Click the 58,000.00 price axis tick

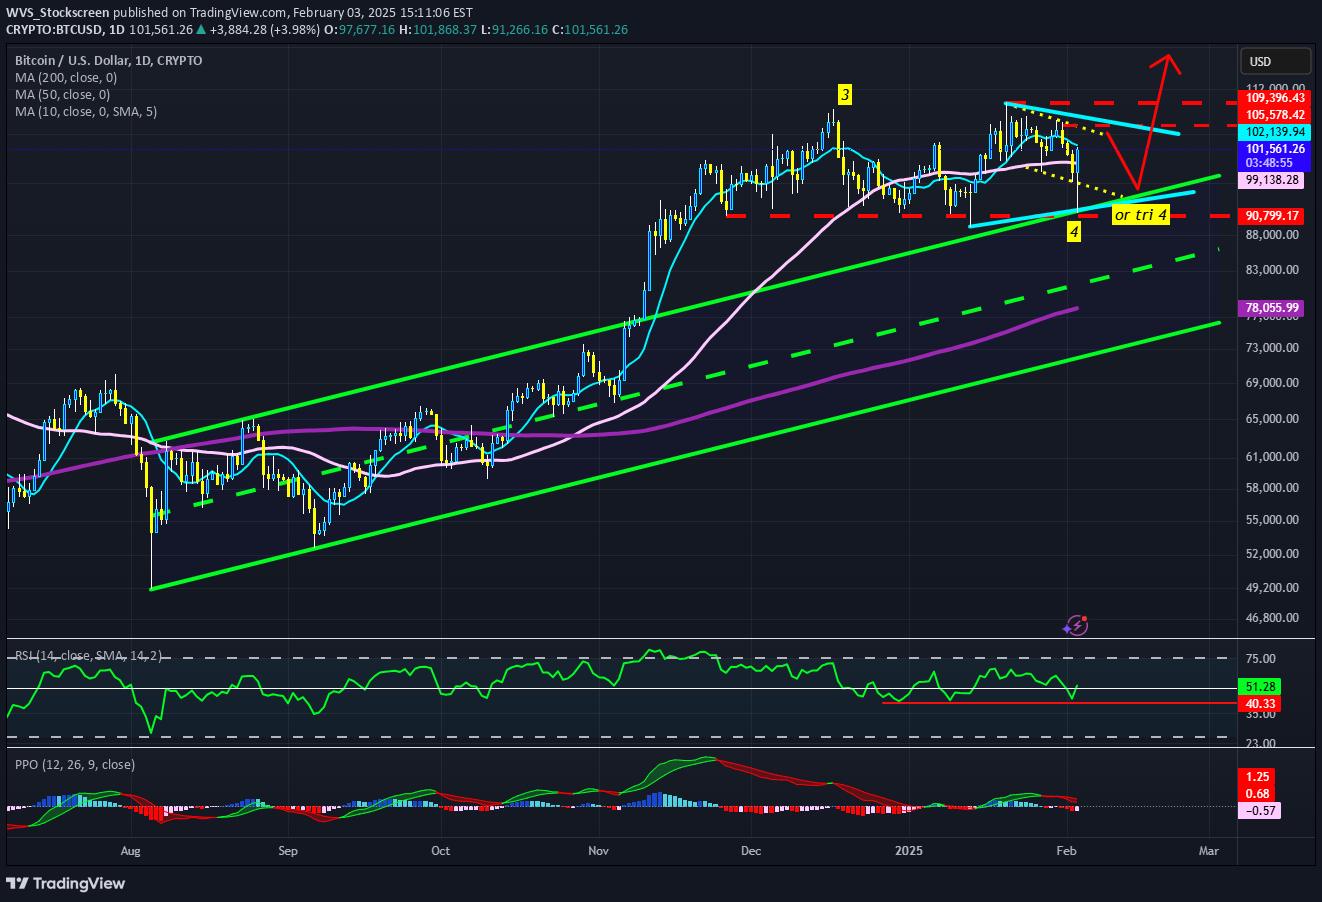click(1273, 488)
